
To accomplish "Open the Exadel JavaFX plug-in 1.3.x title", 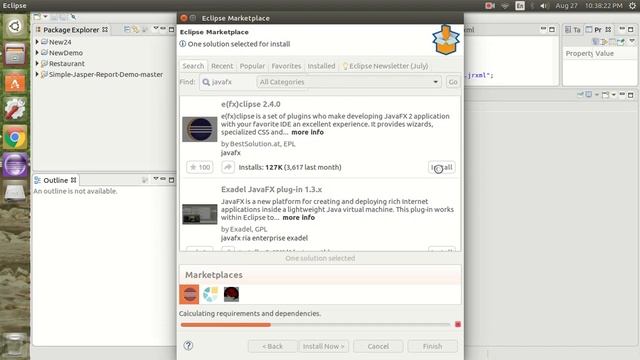I will 271,189.
